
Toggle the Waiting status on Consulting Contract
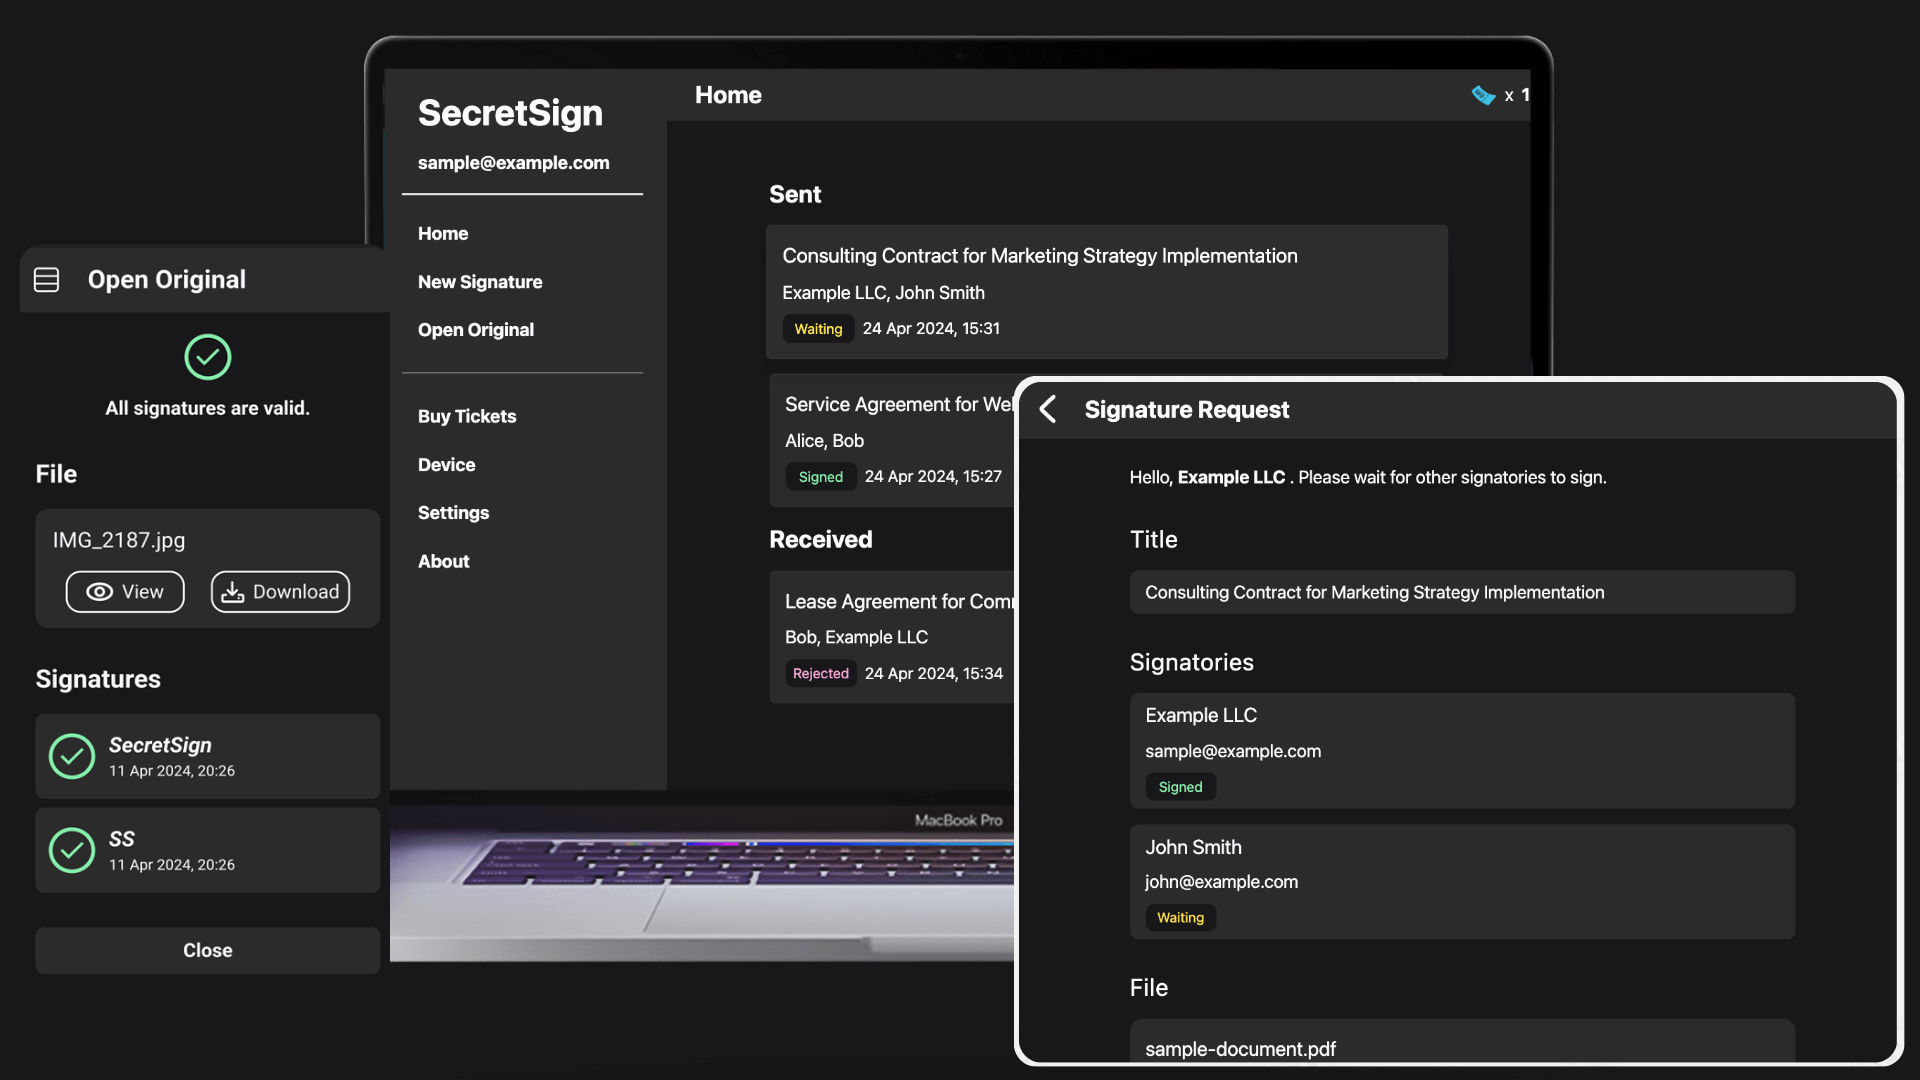click(818, 328)
